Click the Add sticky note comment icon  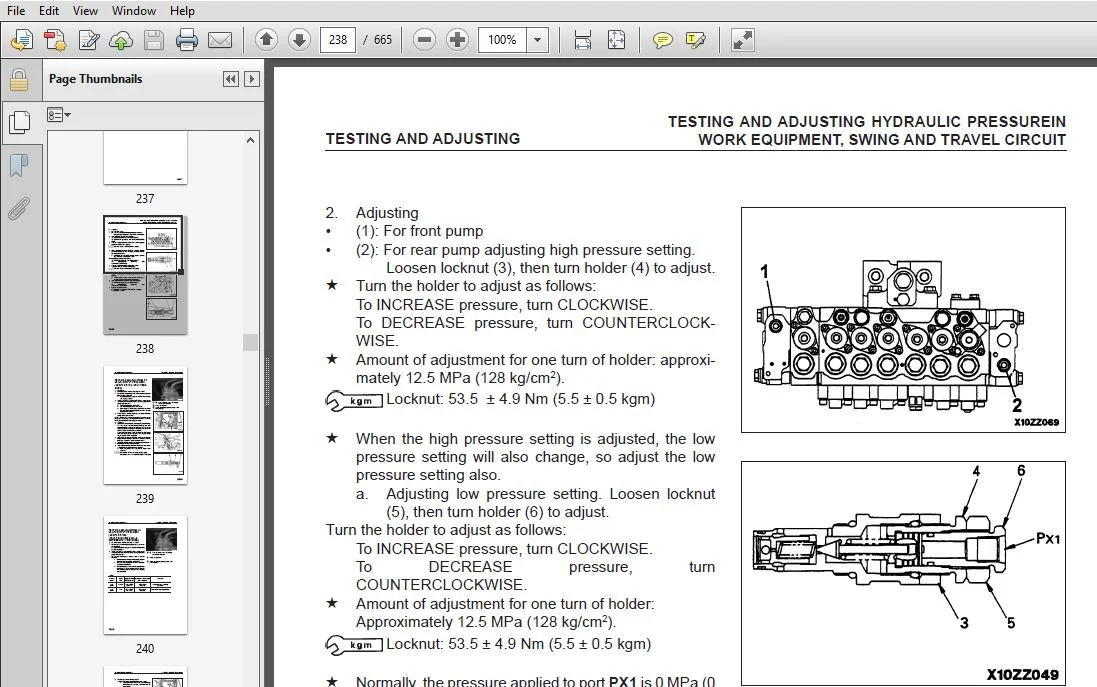662,40
